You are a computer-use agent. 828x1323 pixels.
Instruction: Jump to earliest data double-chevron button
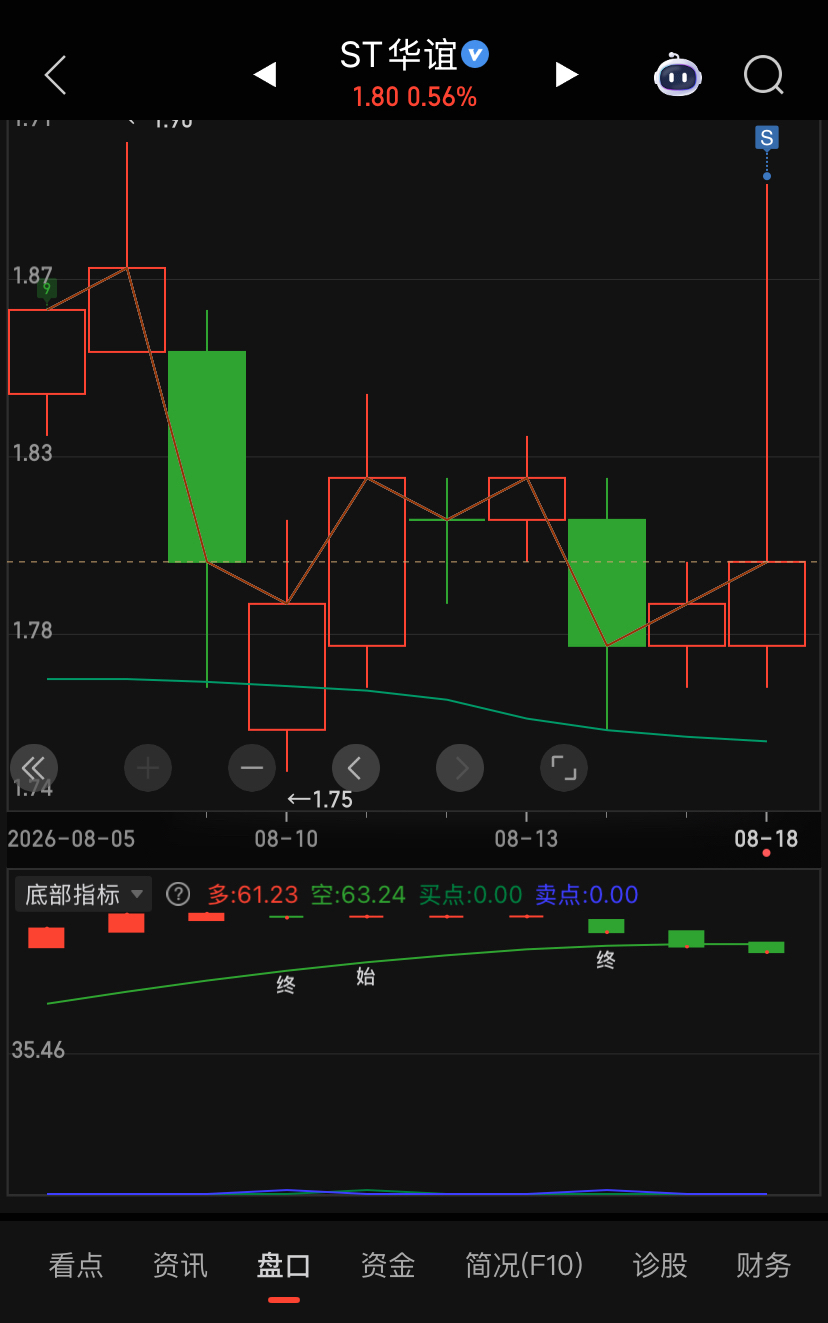[34, 768]
